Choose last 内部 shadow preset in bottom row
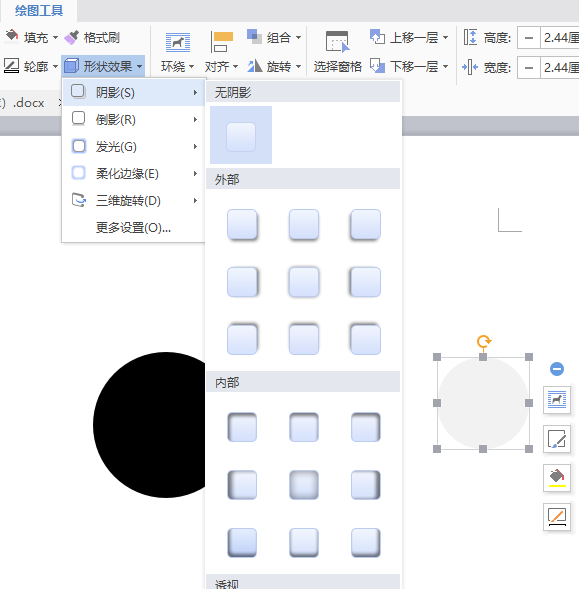Screen dimensions: 579x589 pos(366,543)
